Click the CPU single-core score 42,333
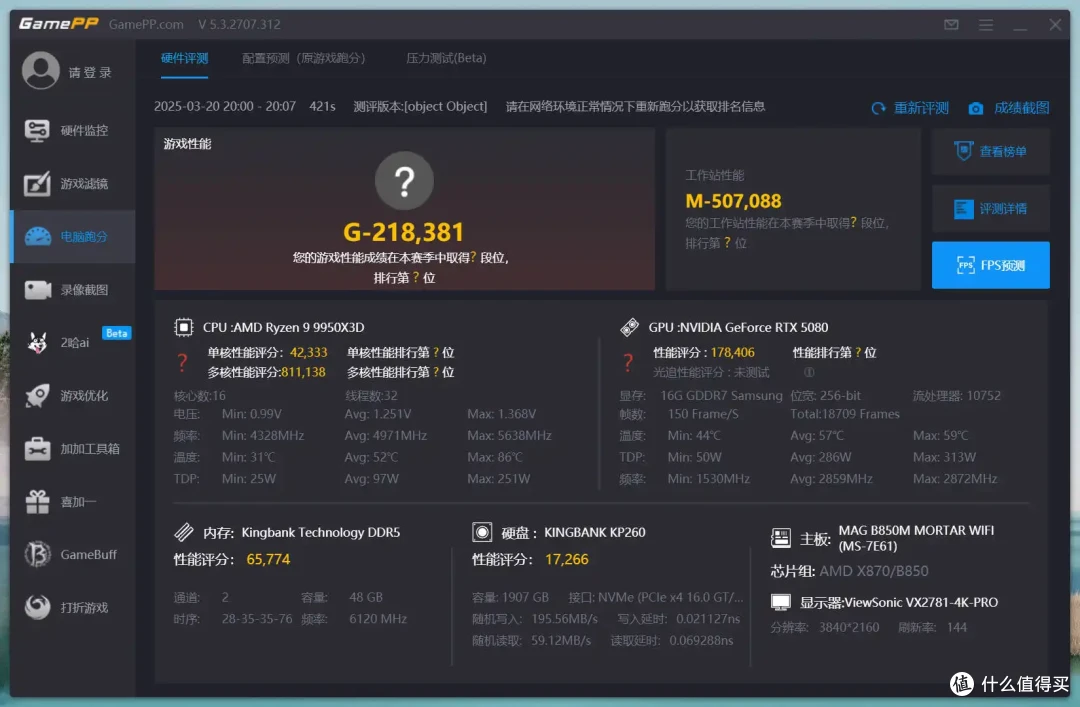Screen dimensions: 1080x707 point(309,352)
